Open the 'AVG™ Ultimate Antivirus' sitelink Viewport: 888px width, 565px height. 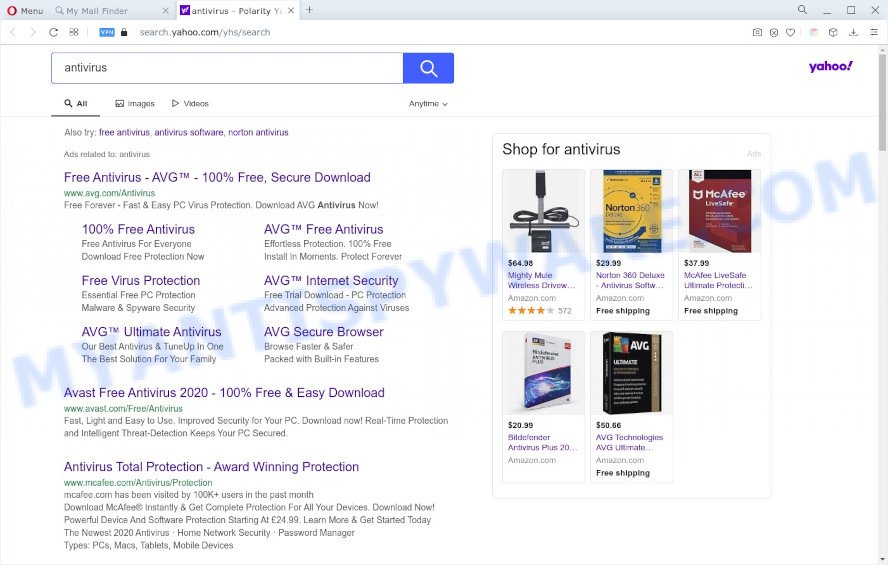tap(151, 332)
